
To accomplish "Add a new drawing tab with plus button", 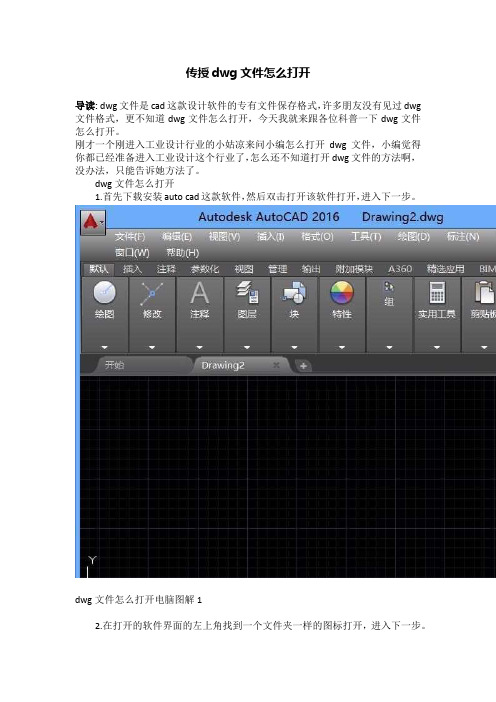I will (303, 366).
